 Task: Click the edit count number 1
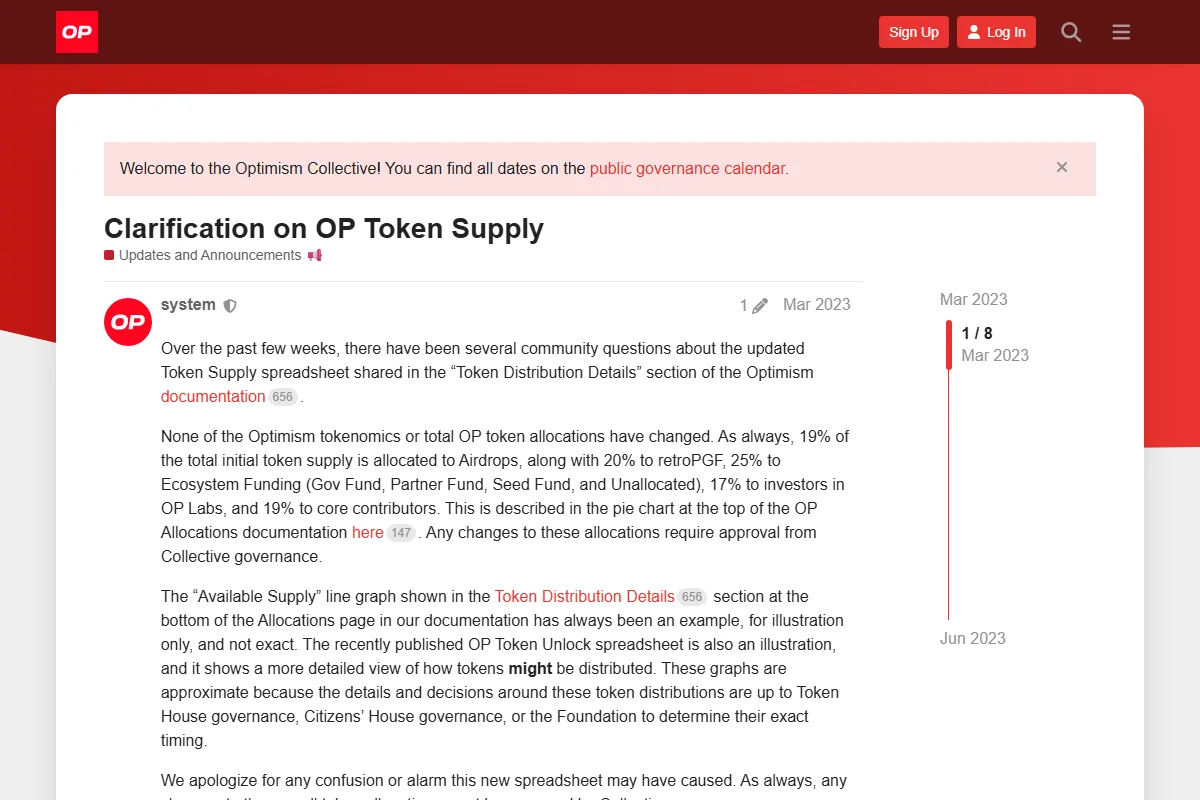744,306
